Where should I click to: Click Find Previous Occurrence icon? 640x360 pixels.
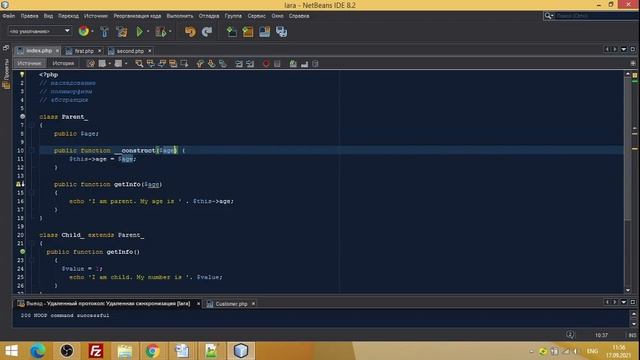(x=151, y=63)
